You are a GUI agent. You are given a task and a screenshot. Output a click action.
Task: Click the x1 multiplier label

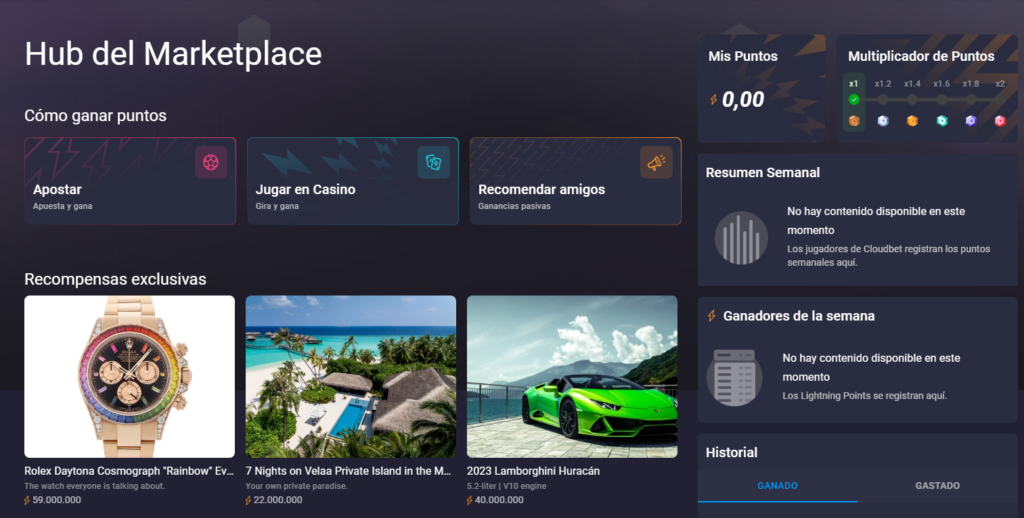coord(854,84)
